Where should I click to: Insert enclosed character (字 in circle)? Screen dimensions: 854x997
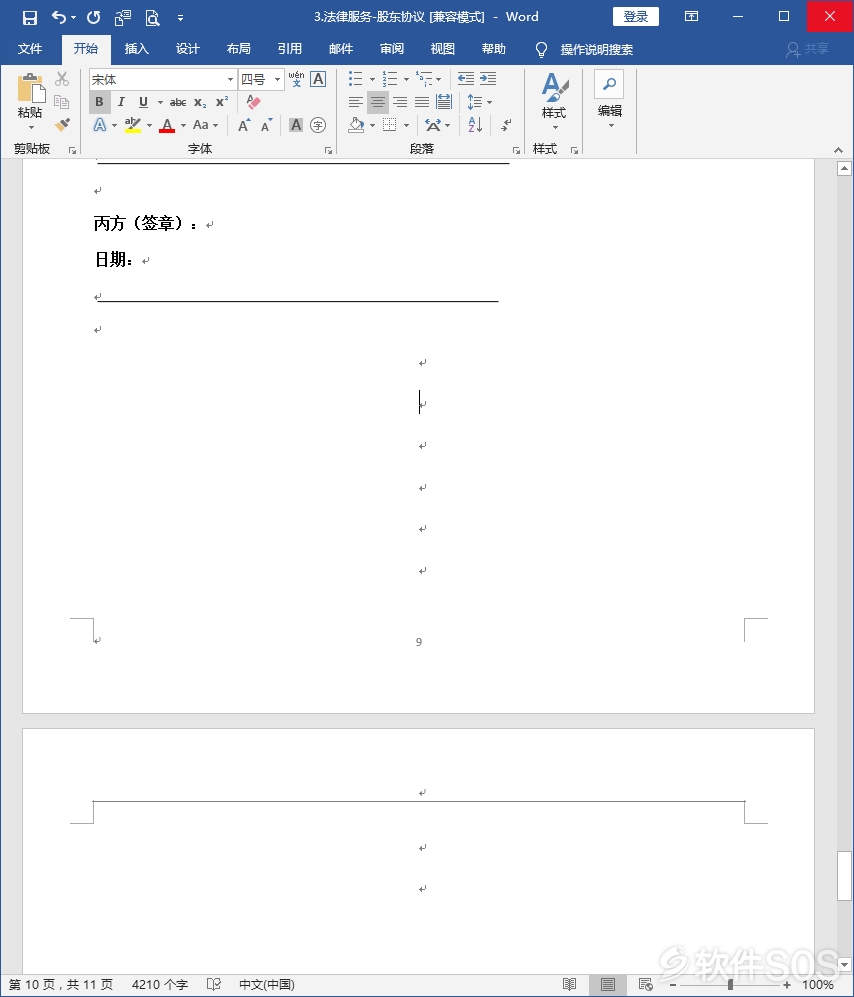(318, 125)
